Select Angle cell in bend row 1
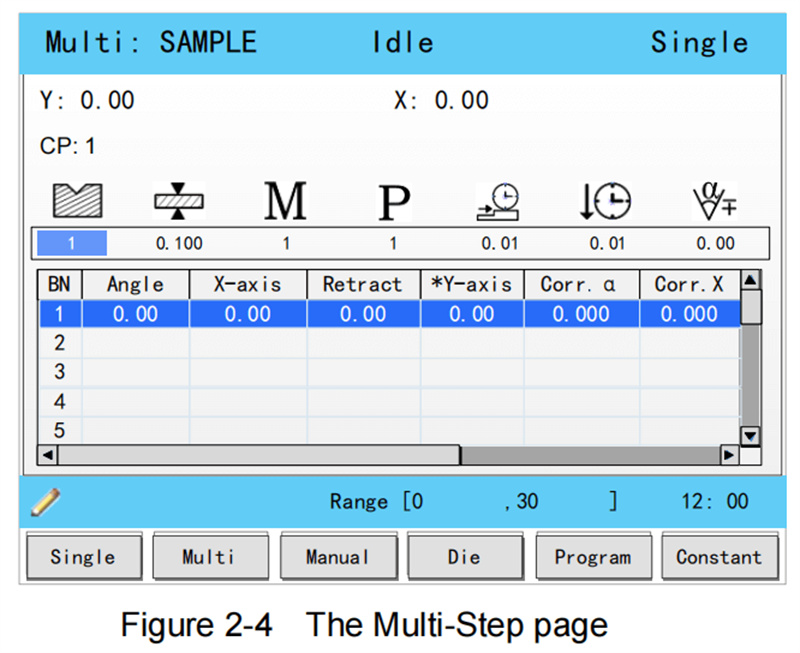This screenshot has width=800, height=653. 136,314
